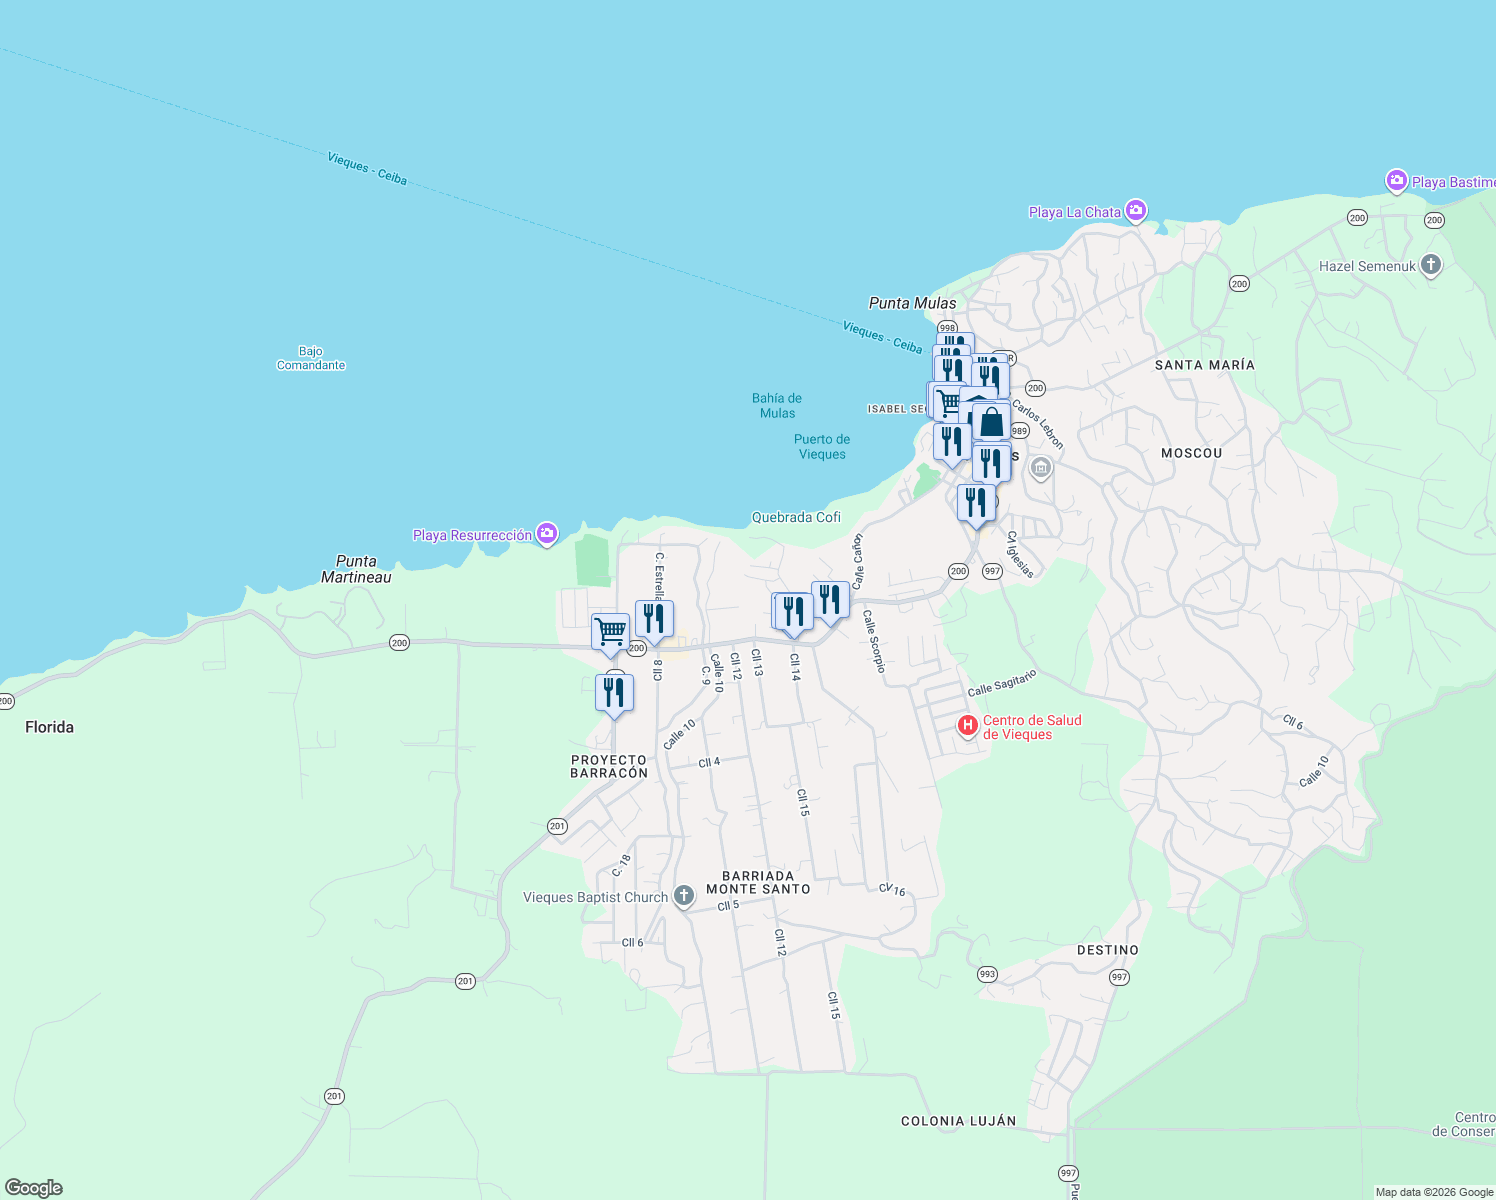Click the Vieques Baptist Church pin icon
This screenshot has width=1496, height=1200.
684,896
